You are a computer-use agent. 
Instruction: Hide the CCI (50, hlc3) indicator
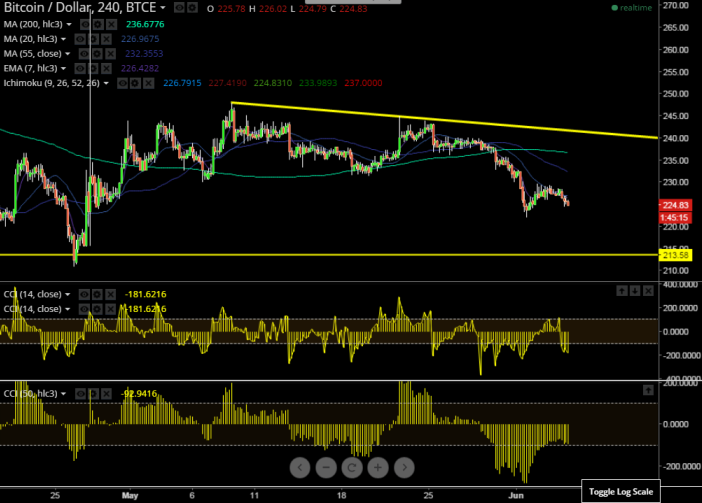80,394
